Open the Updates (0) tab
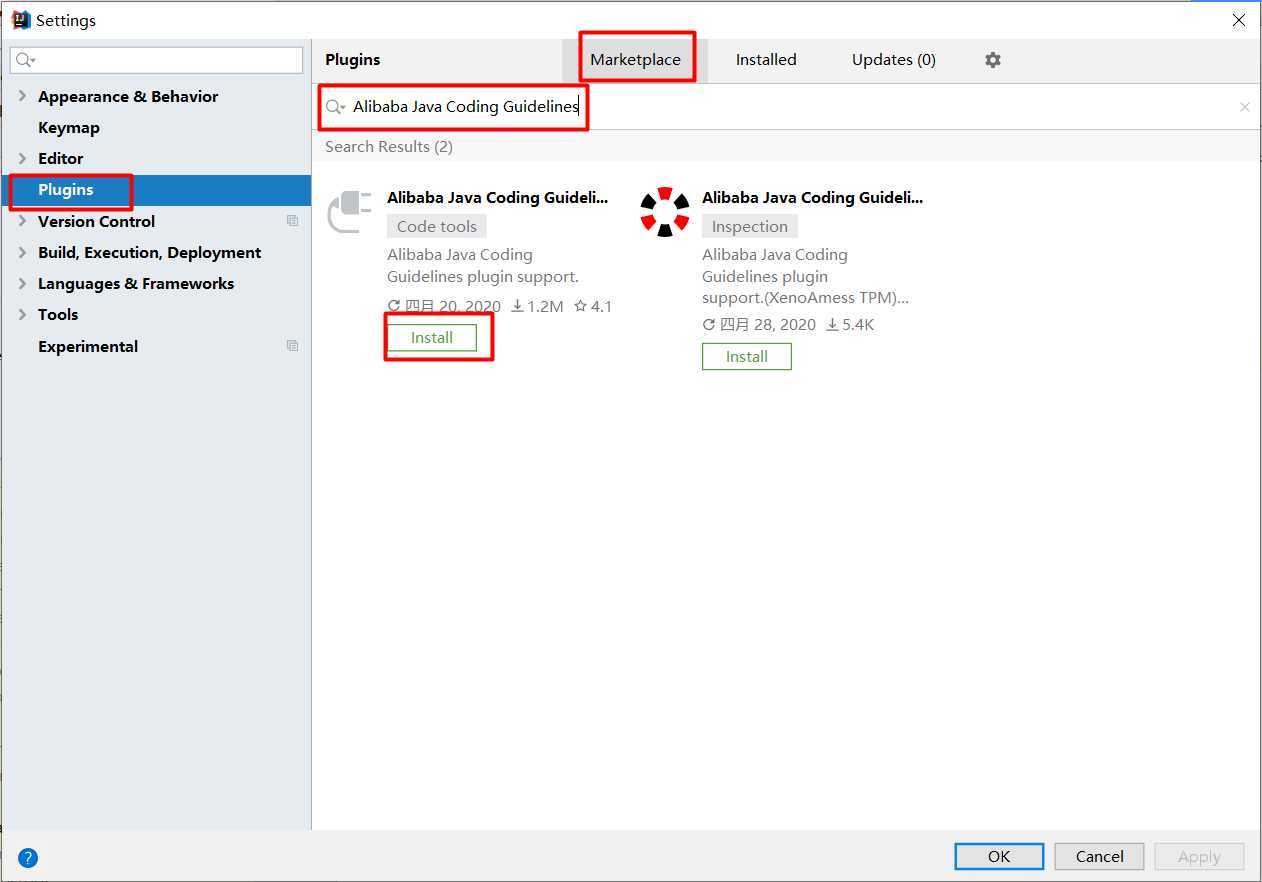This screenshot has width=1262, height=882. pyautogui.click(x=894, y=60)
